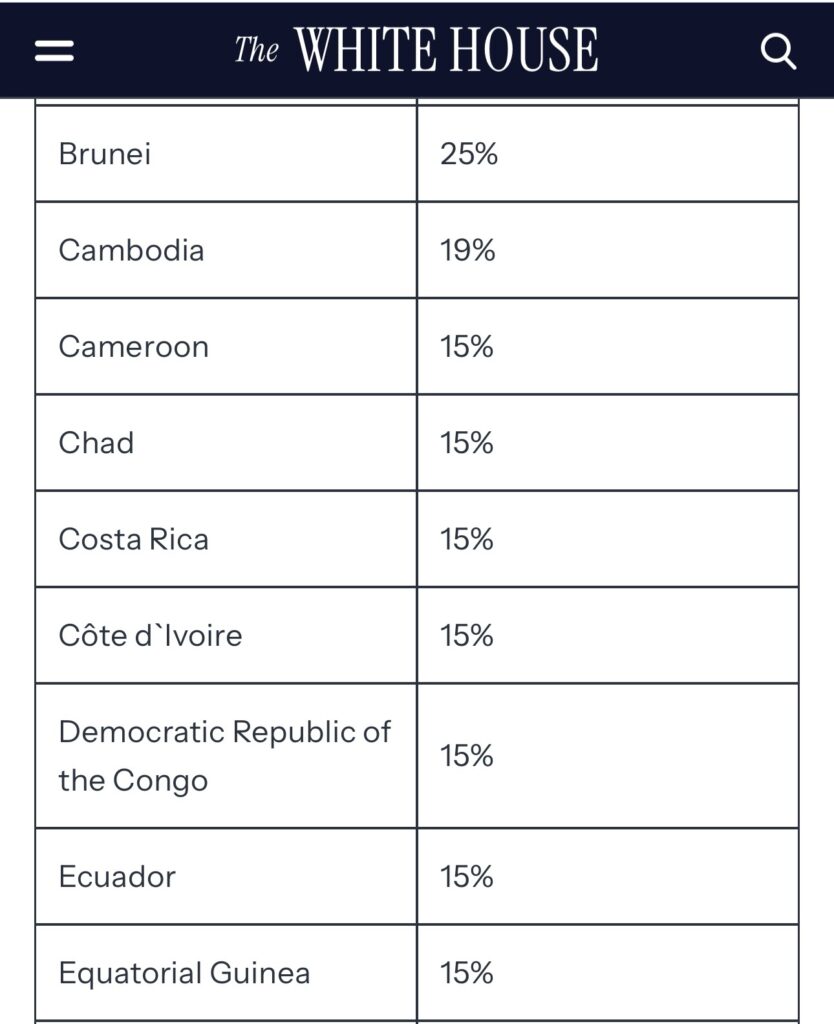Select the Côte d`Ivoire cell

tap(226, 635)
